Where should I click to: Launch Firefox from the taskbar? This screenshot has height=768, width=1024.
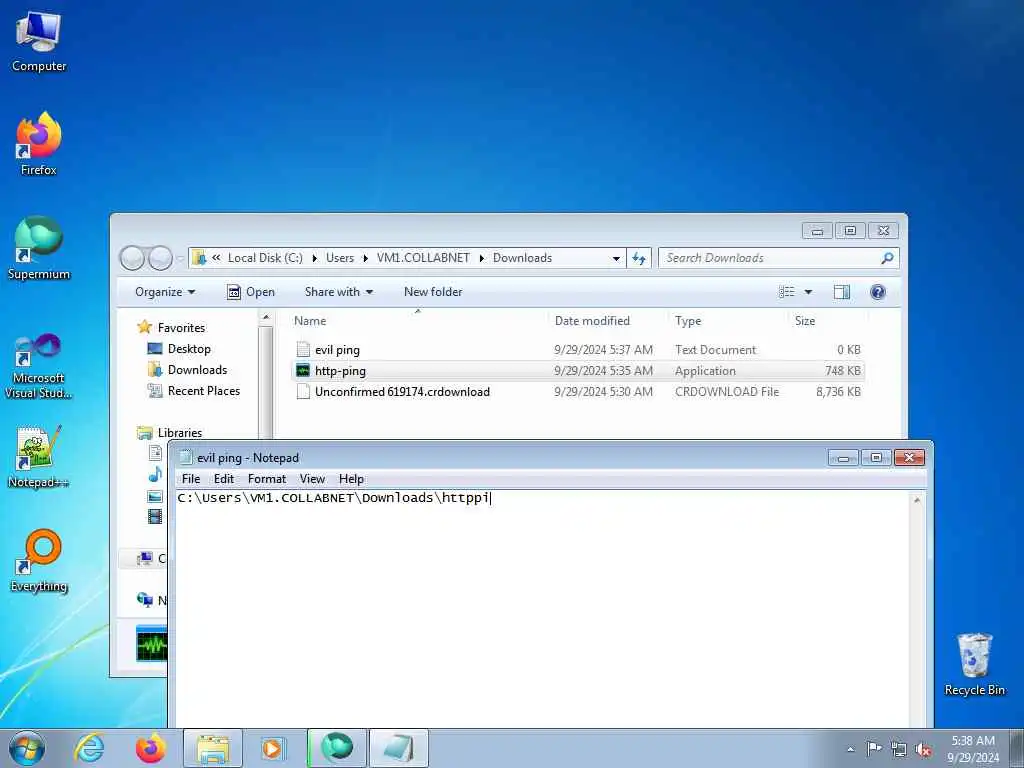tap(151, 748)
